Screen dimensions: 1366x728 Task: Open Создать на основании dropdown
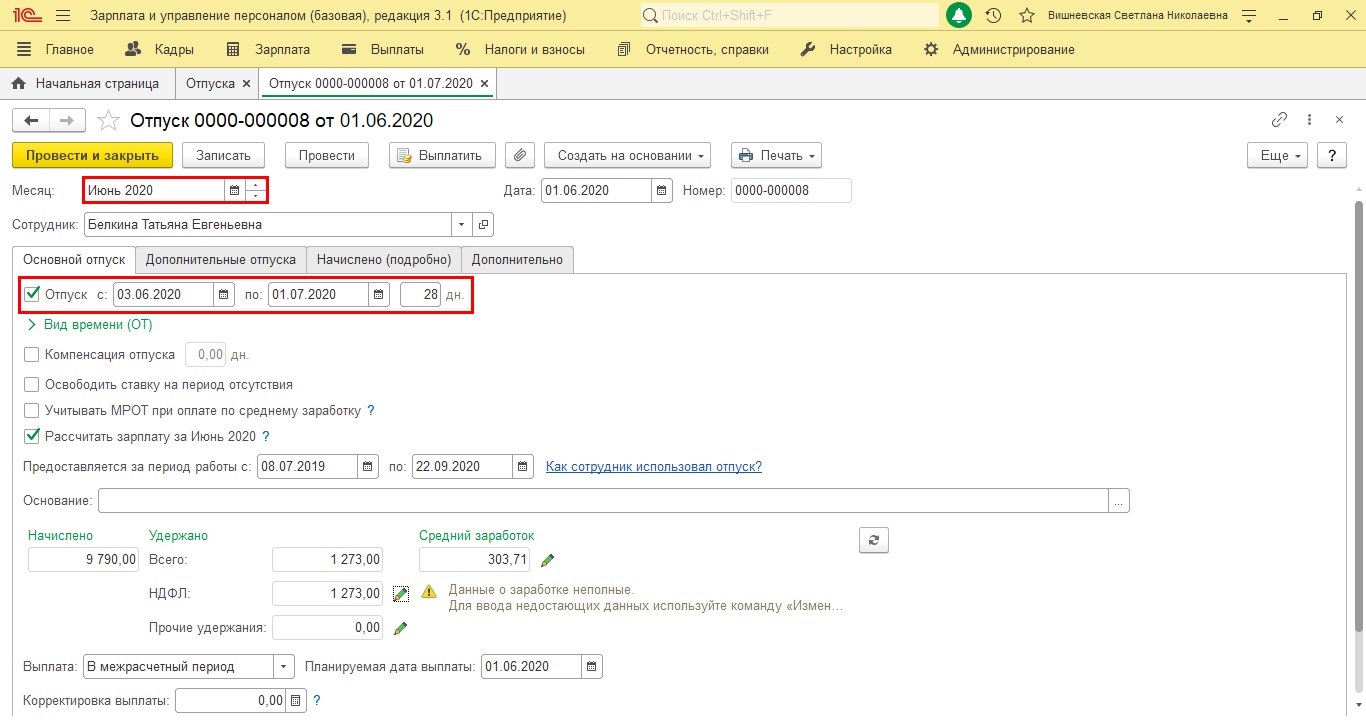click(x=627, y=155)
